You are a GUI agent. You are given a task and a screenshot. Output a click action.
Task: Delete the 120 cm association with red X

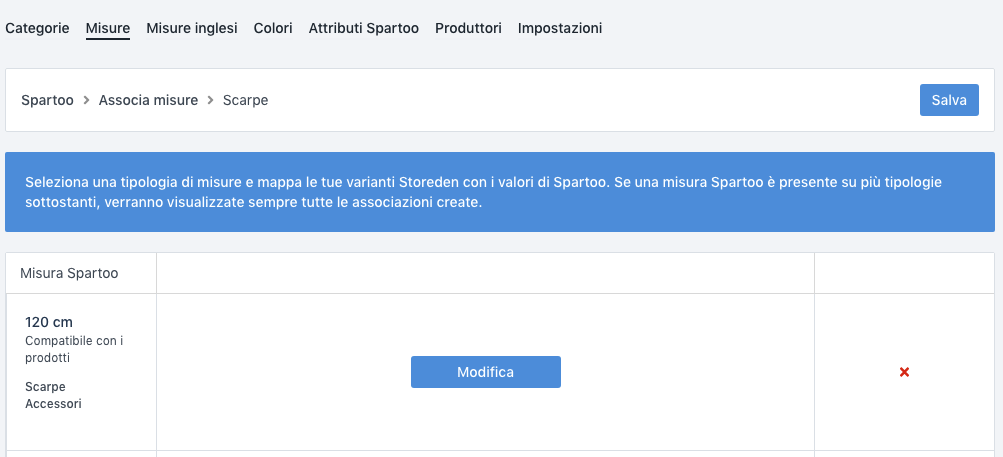[904, 372]
